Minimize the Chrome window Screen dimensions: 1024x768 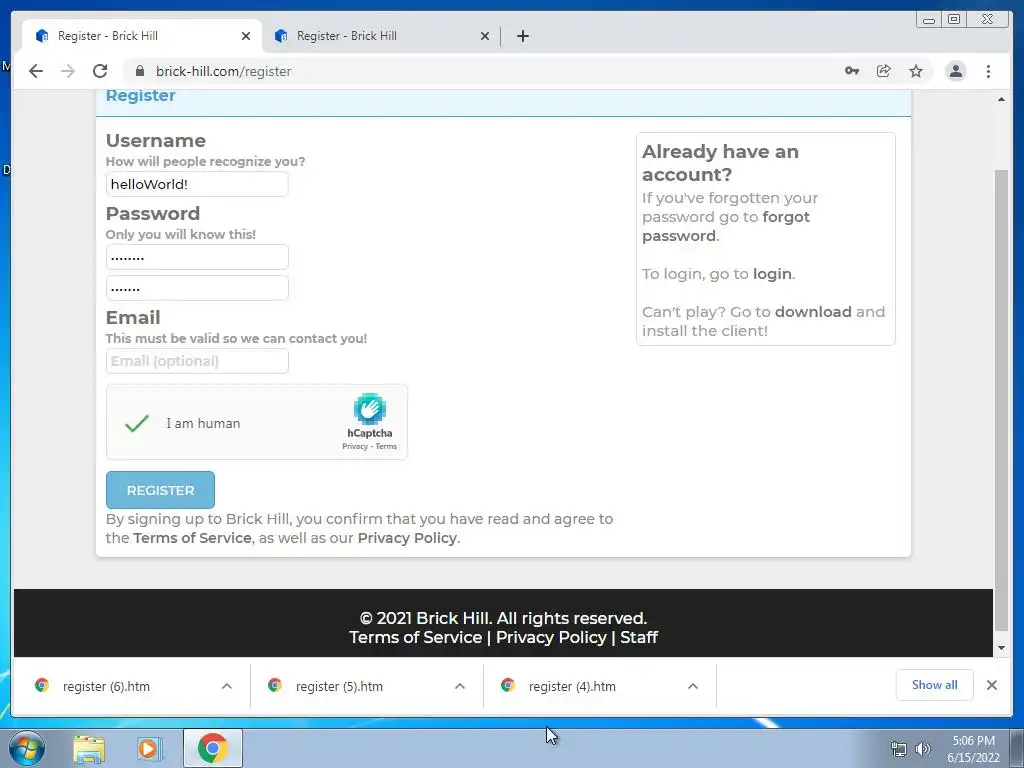929,20
